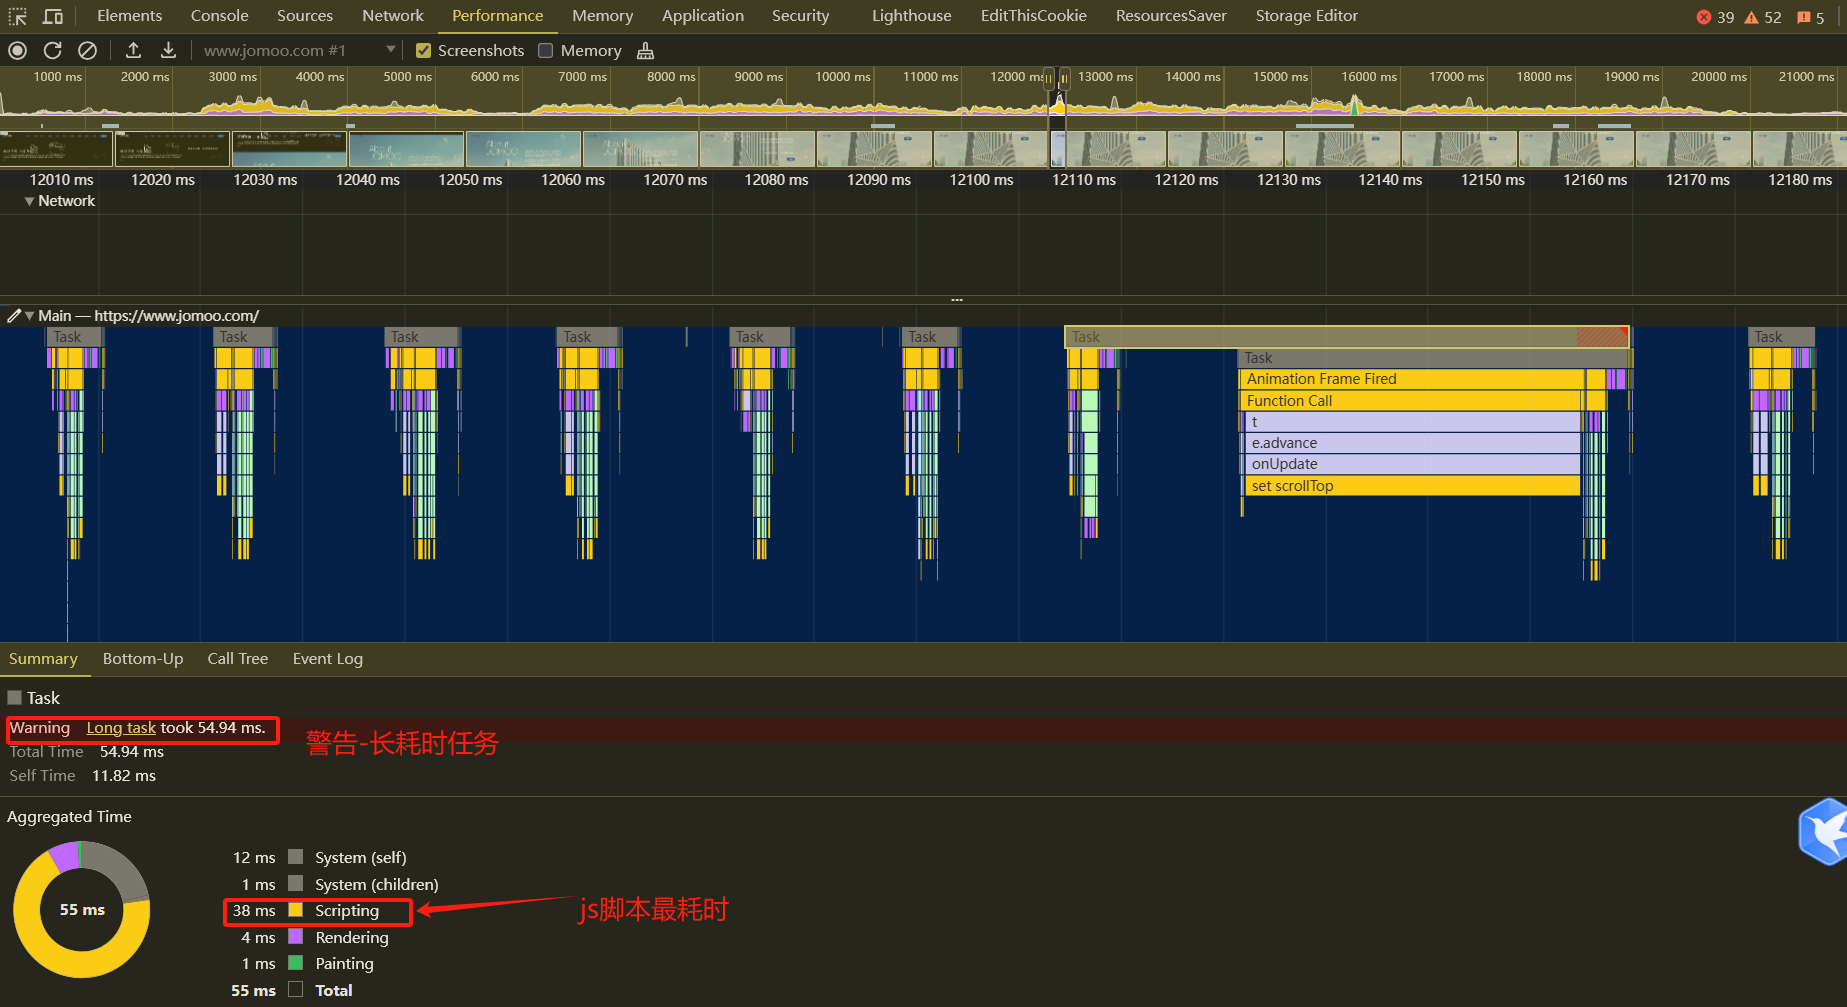Open the Security tab
The width and height of the screenshot is (1847, 1007).
point(801,16)
